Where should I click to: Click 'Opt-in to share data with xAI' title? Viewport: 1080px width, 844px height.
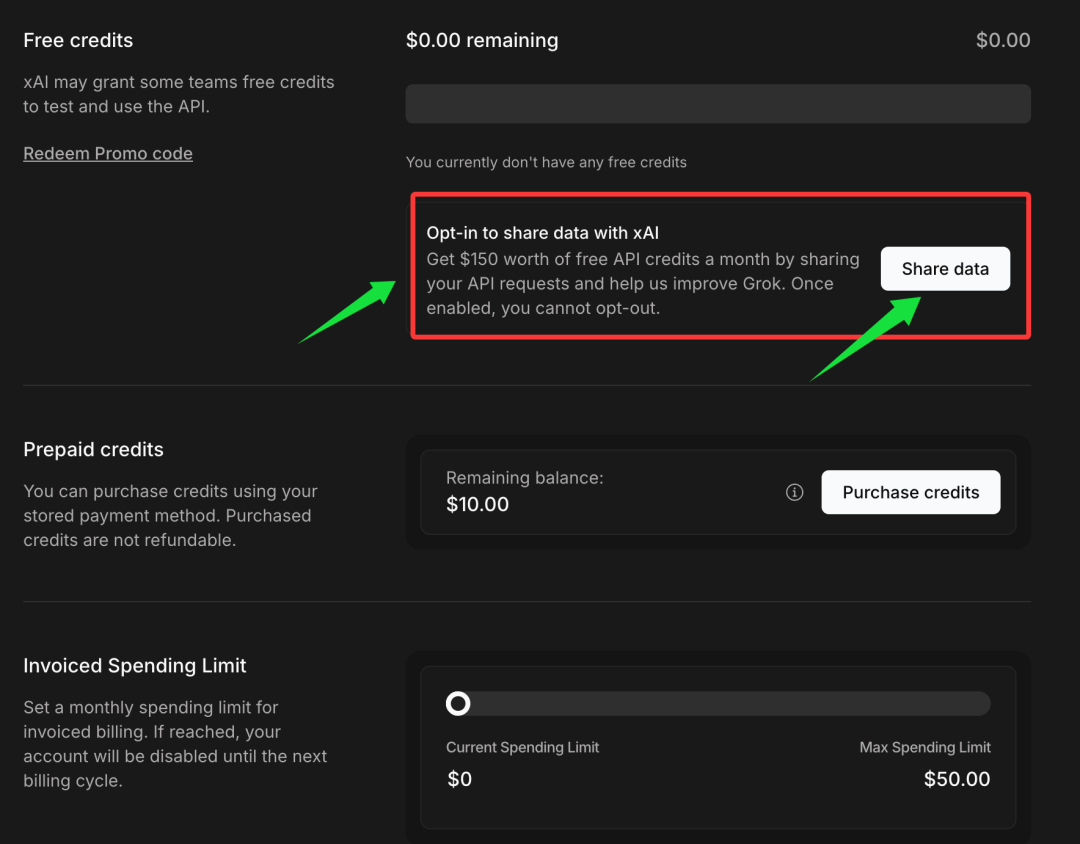[543, 233]
